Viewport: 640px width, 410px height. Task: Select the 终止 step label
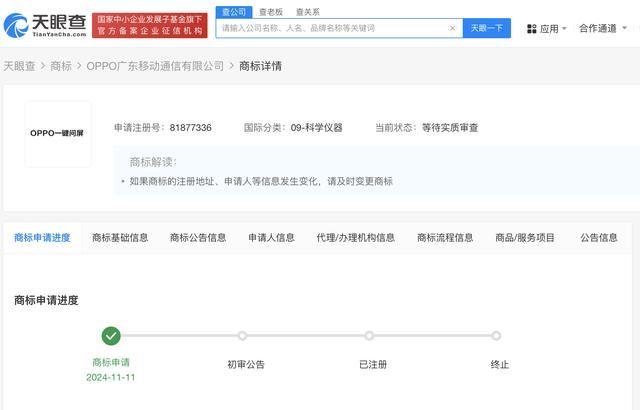[x=500, y=364]
